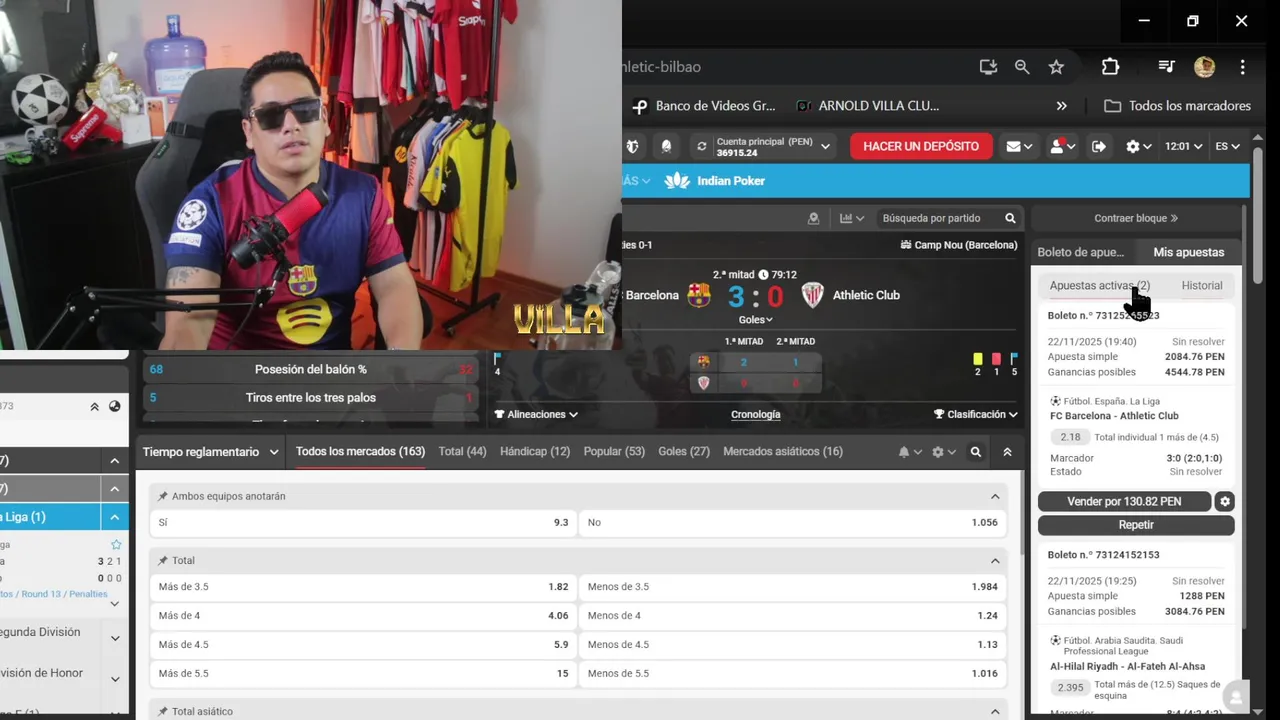Viewport: 1280px width, 720px height.
Task: Show hidden bookmarks with double chevron
Action: 1061,106
